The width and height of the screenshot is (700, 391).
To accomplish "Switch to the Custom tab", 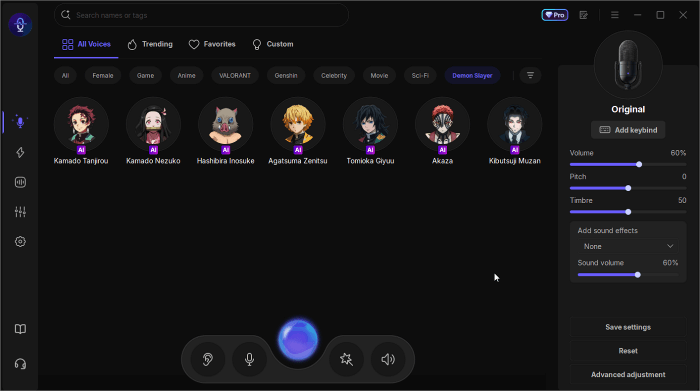I will [273, 44].
